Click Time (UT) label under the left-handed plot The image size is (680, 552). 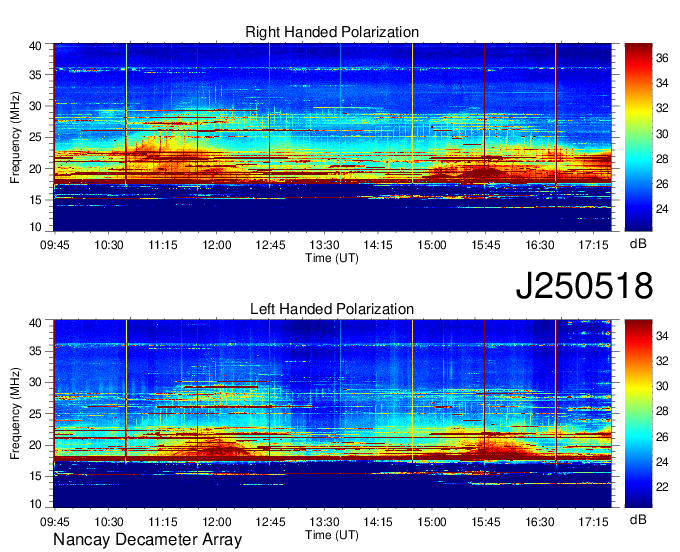click(x=332, y=535)
